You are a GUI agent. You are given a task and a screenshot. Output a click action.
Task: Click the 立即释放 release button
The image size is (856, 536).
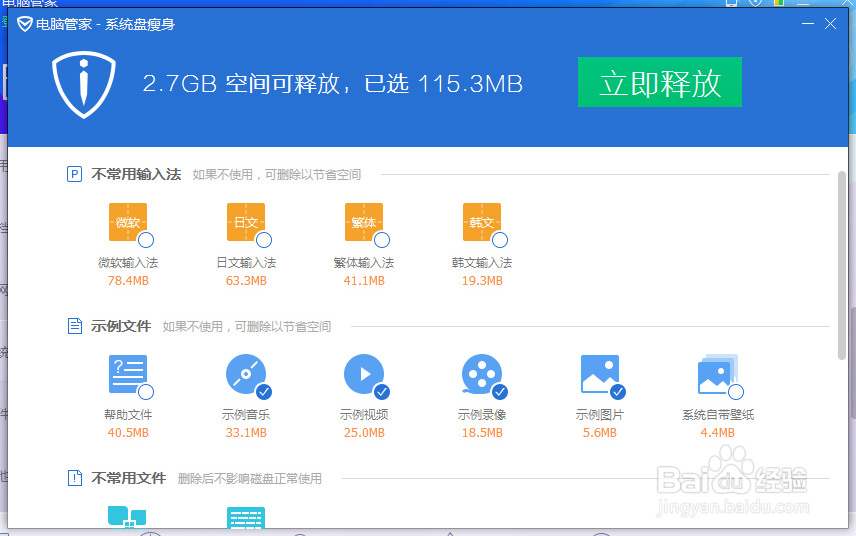pyautogui.click(x=659, y=82)
